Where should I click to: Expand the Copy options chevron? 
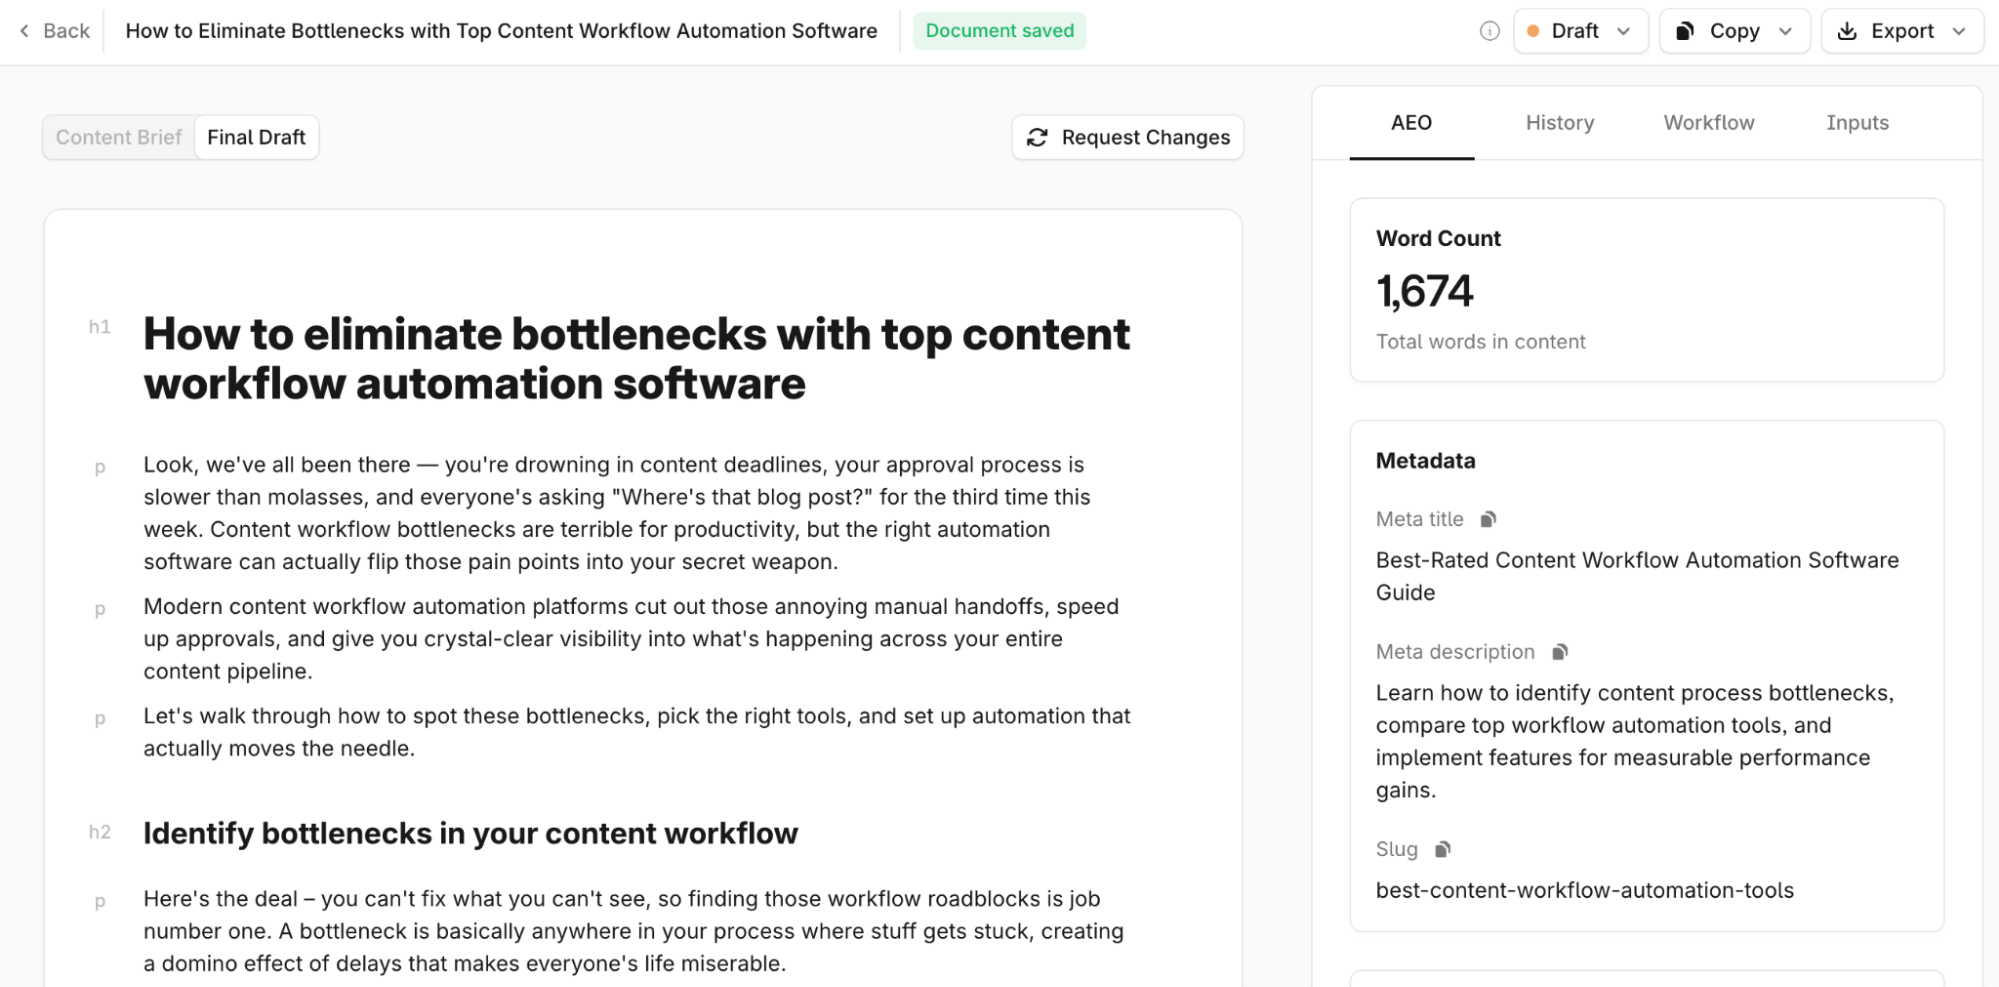1786,31
